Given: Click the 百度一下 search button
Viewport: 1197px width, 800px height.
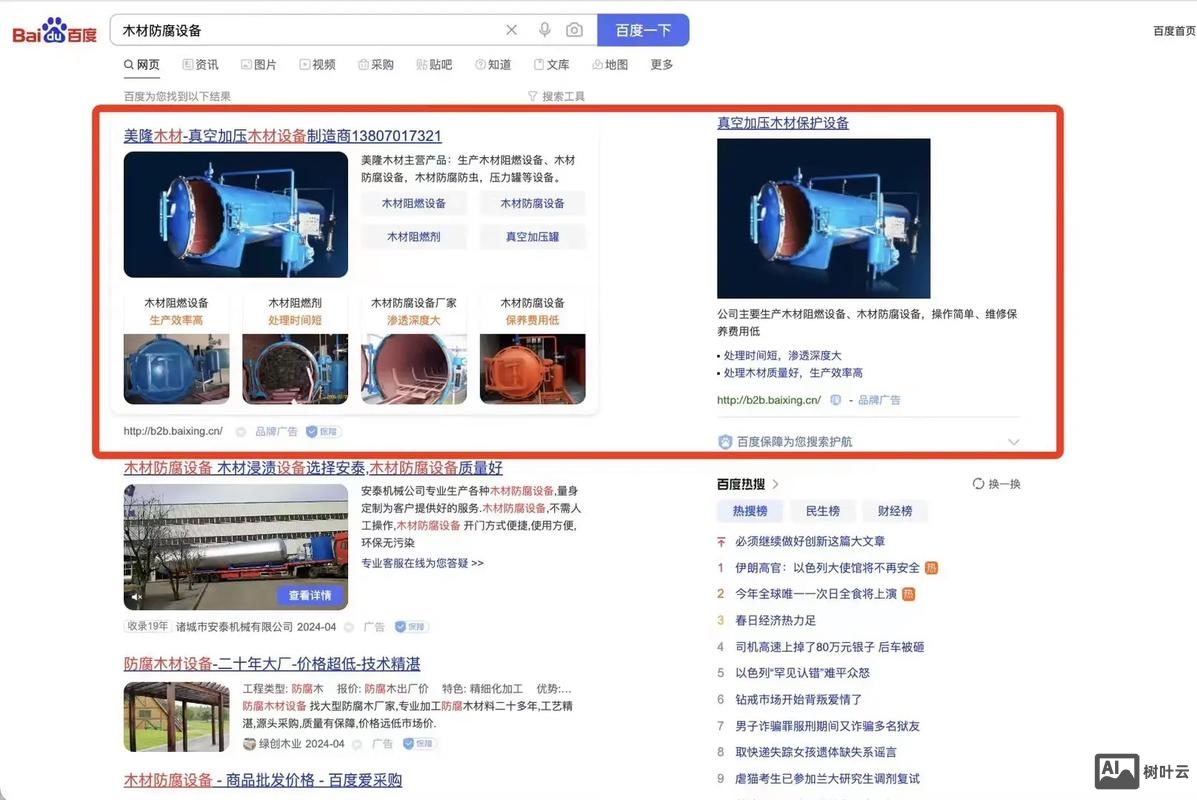Looking at the screenshot, I should (643, 30).
